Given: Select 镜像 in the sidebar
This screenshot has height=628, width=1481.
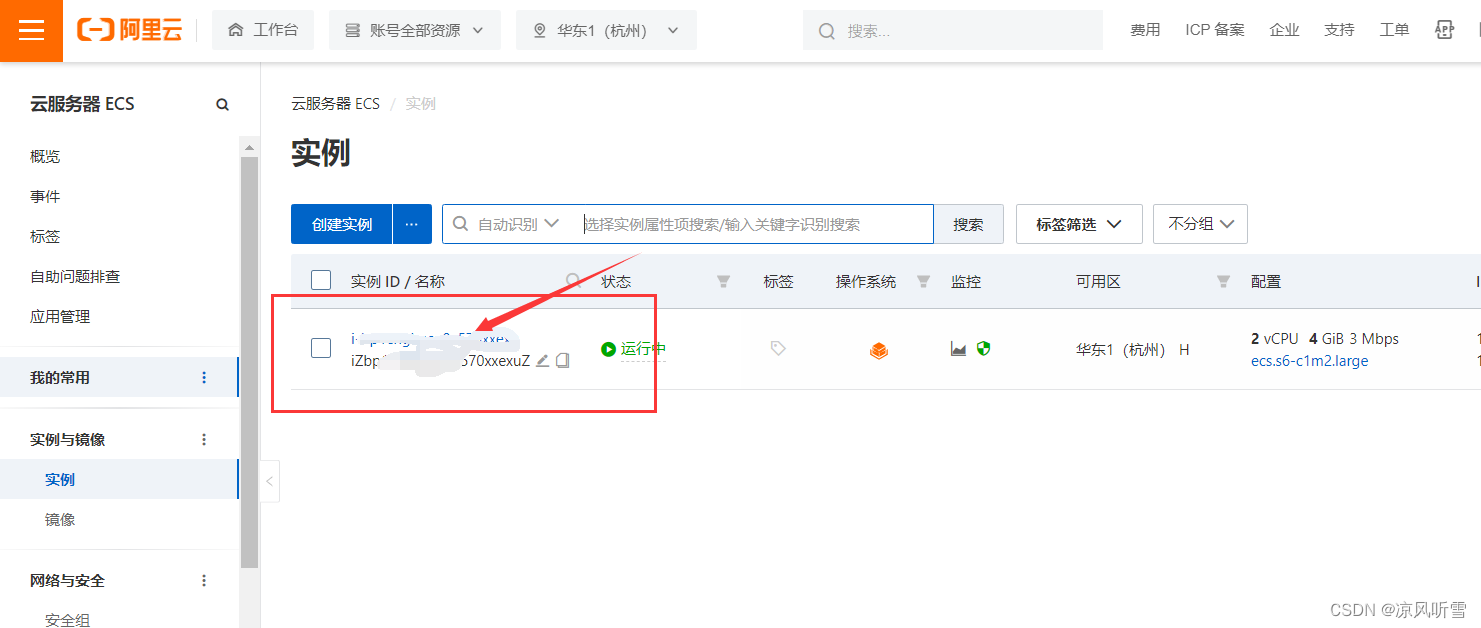Looking at the screenshot, I should (x=60, y=520).
